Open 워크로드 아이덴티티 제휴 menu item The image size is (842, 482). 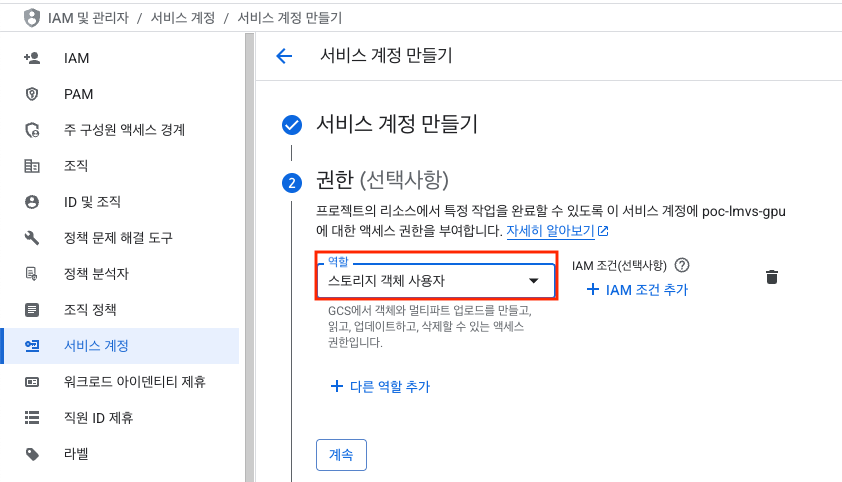click(x=120, y=382)
